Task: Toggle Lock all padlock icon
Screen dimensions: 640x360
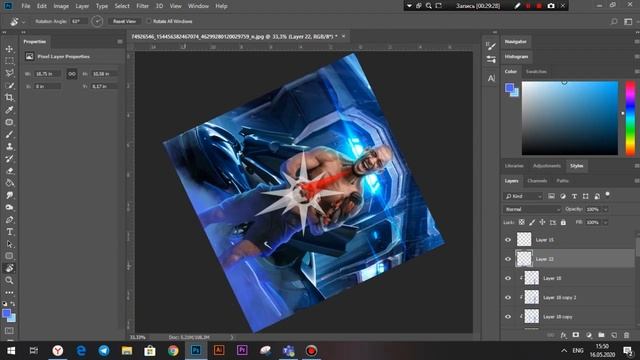Action: click(563, 222)
